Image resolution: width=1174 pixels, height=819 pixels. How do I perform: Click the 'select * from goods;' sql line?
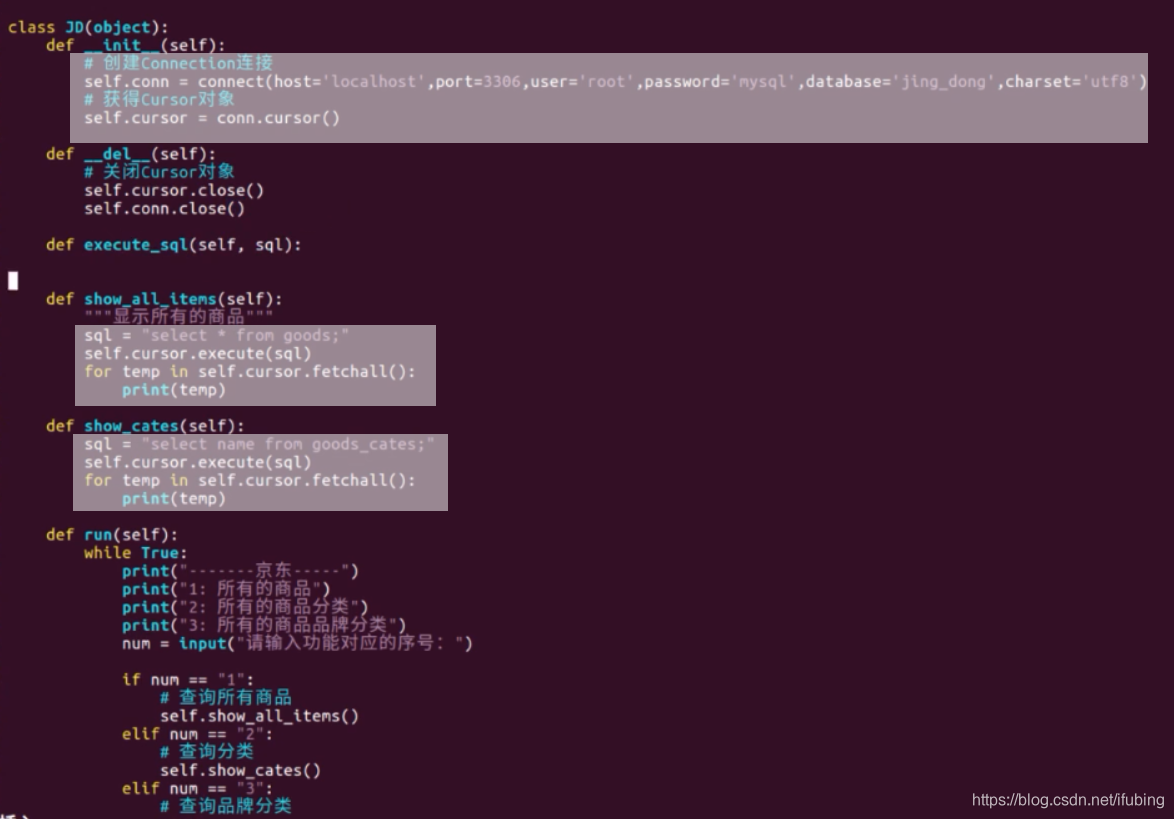pyautogui.click(x=216, y=335)
